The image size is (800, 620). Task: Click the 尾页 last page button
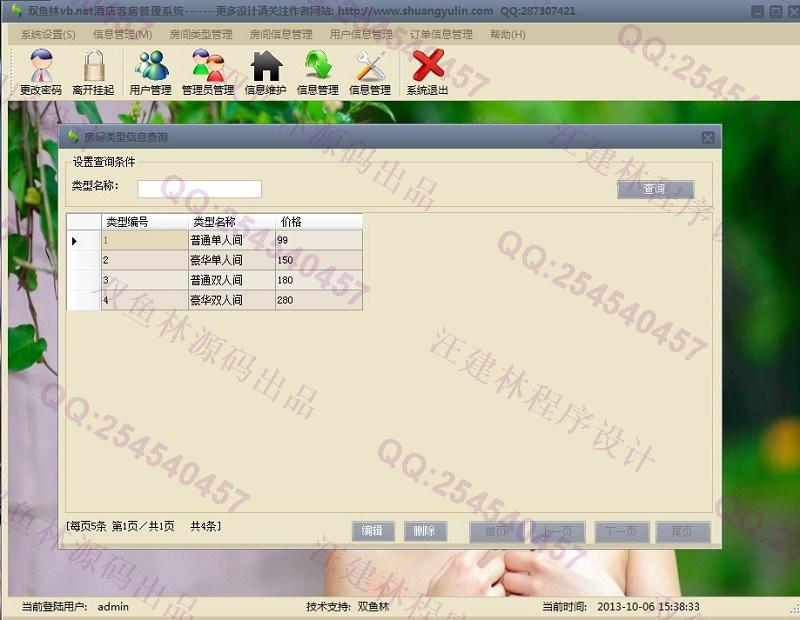click(x=683, y=532)
